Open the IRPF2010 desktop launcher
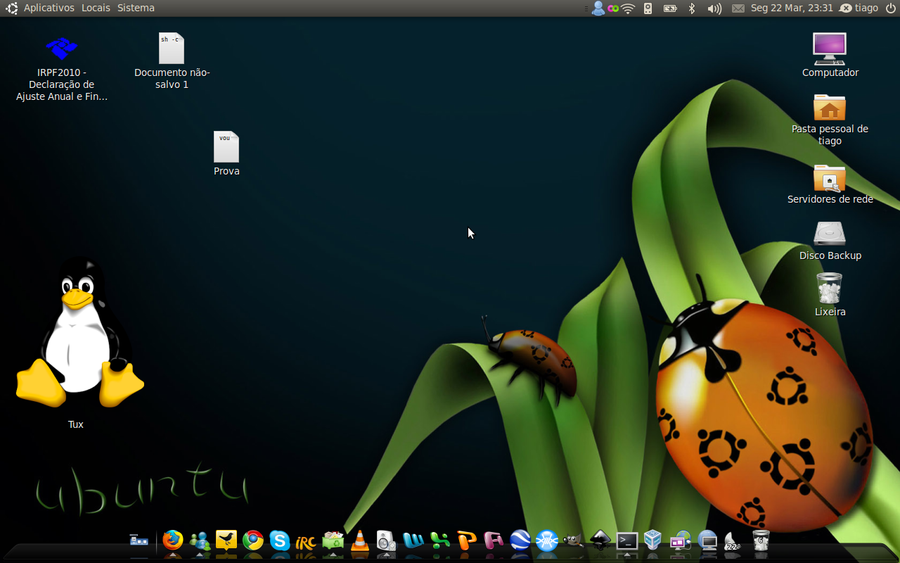The width and height of the screenshot is (900, 563). coord(61,69)
